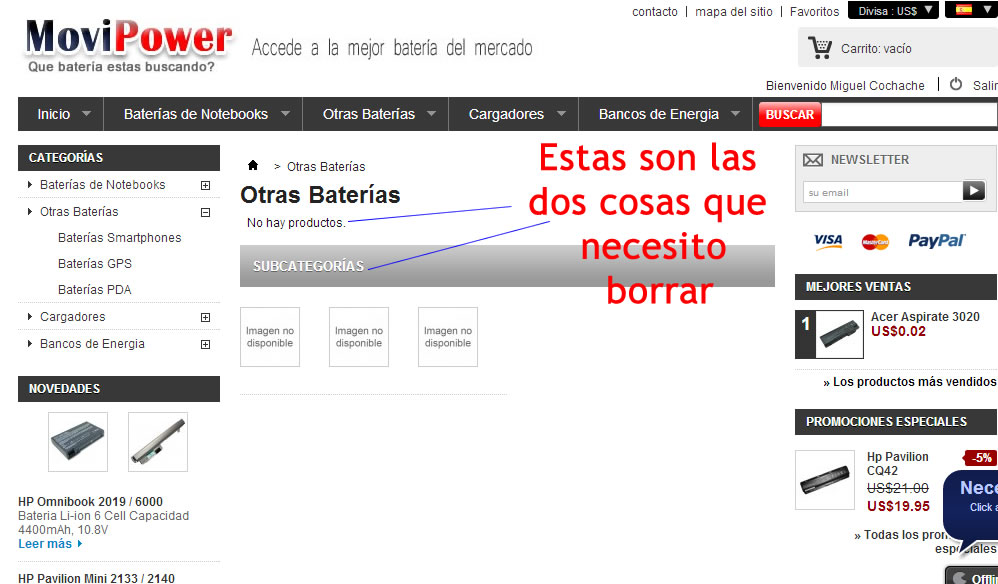Open the mapa del sitio link

[733, 11]
